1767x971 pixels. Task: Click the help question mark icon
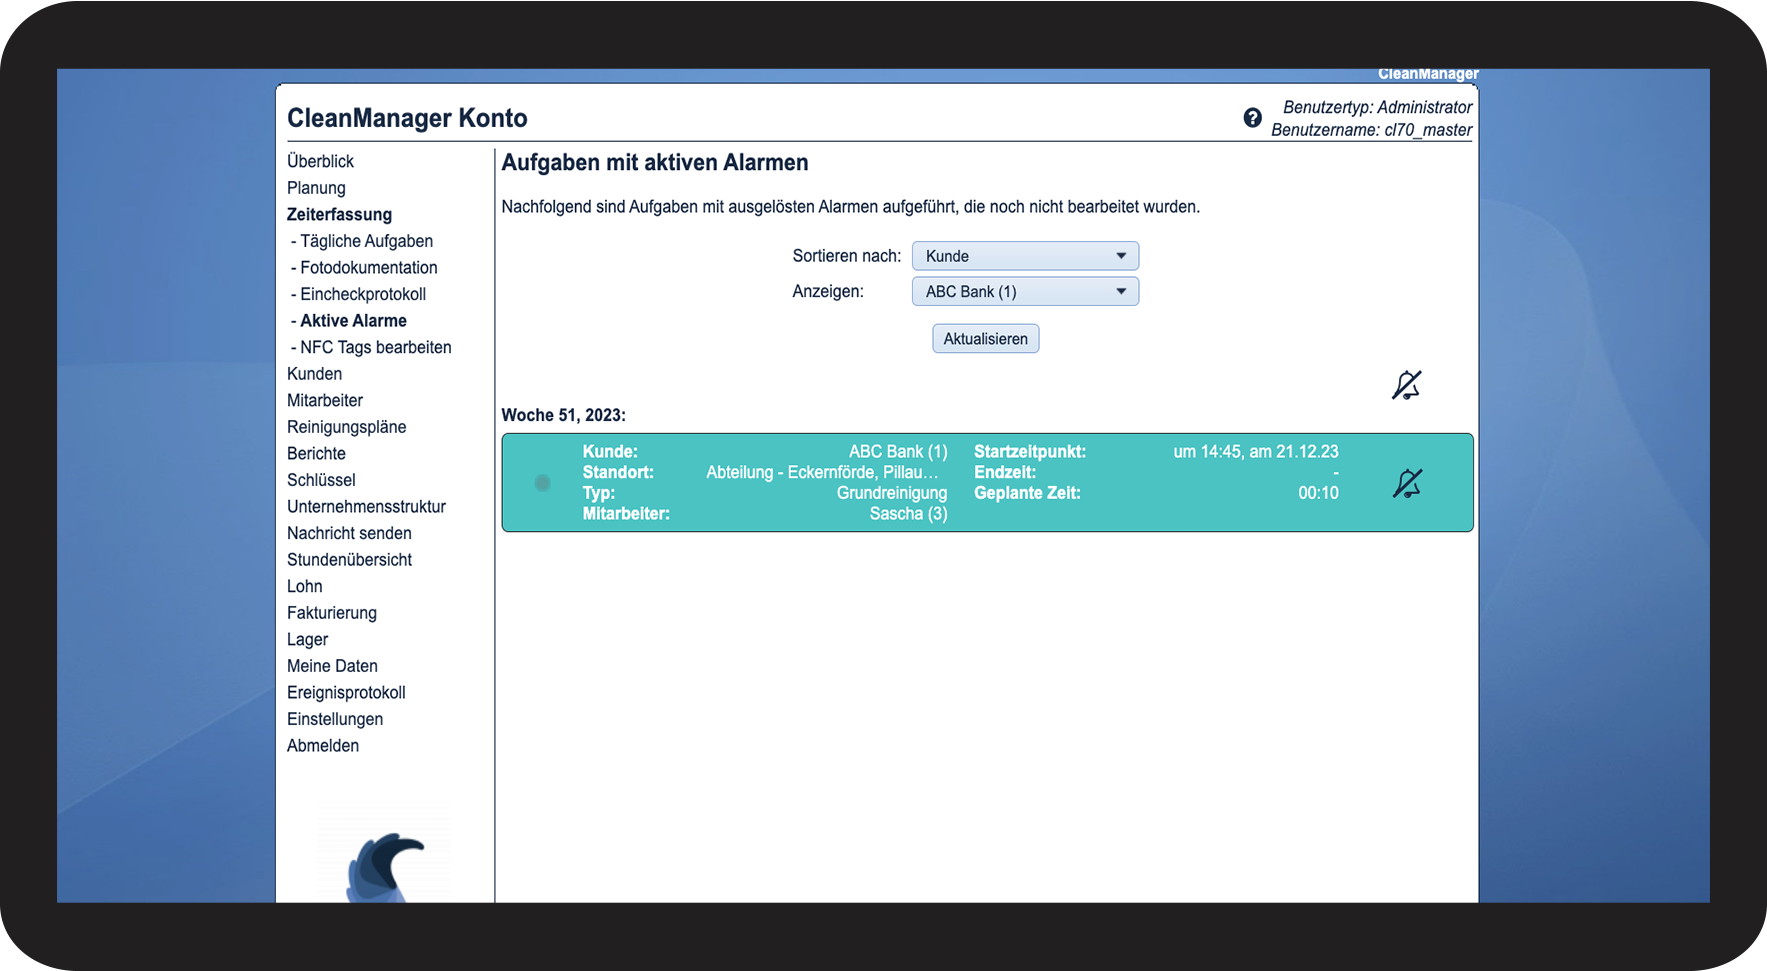pyautogui.click(x=1252, y=118)
